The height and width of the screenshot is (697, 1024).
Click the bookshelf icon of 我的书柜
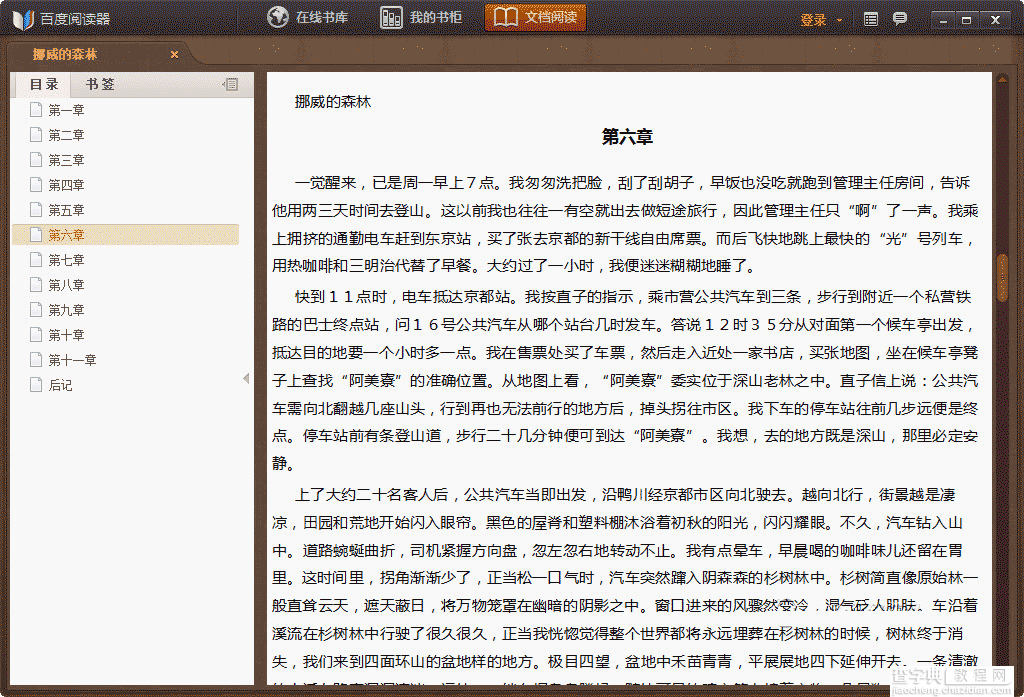click(x=391, y=18)
